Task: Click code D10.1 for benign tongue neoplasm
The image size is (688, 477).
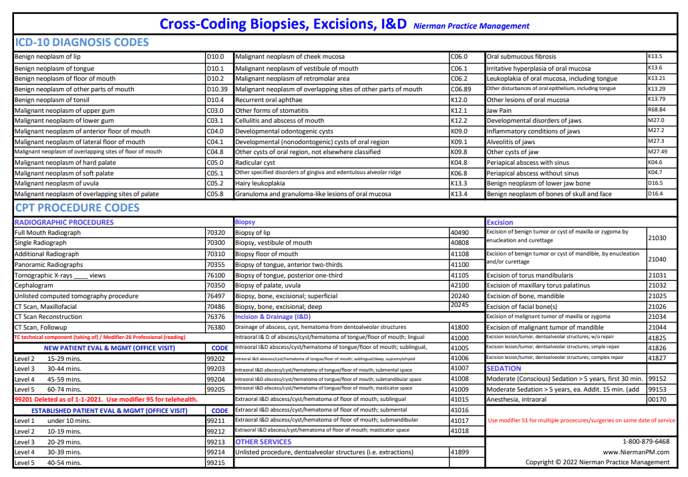Action: [x=215, y=68]
